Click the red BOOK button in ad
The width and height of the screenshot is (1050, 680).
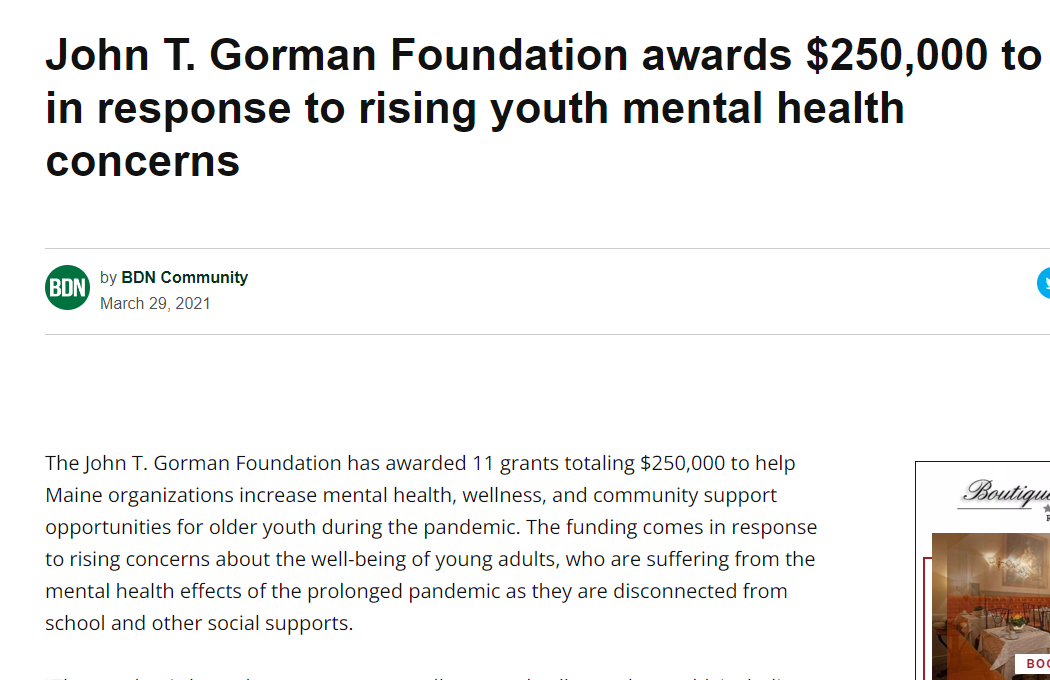(1033, 663)
